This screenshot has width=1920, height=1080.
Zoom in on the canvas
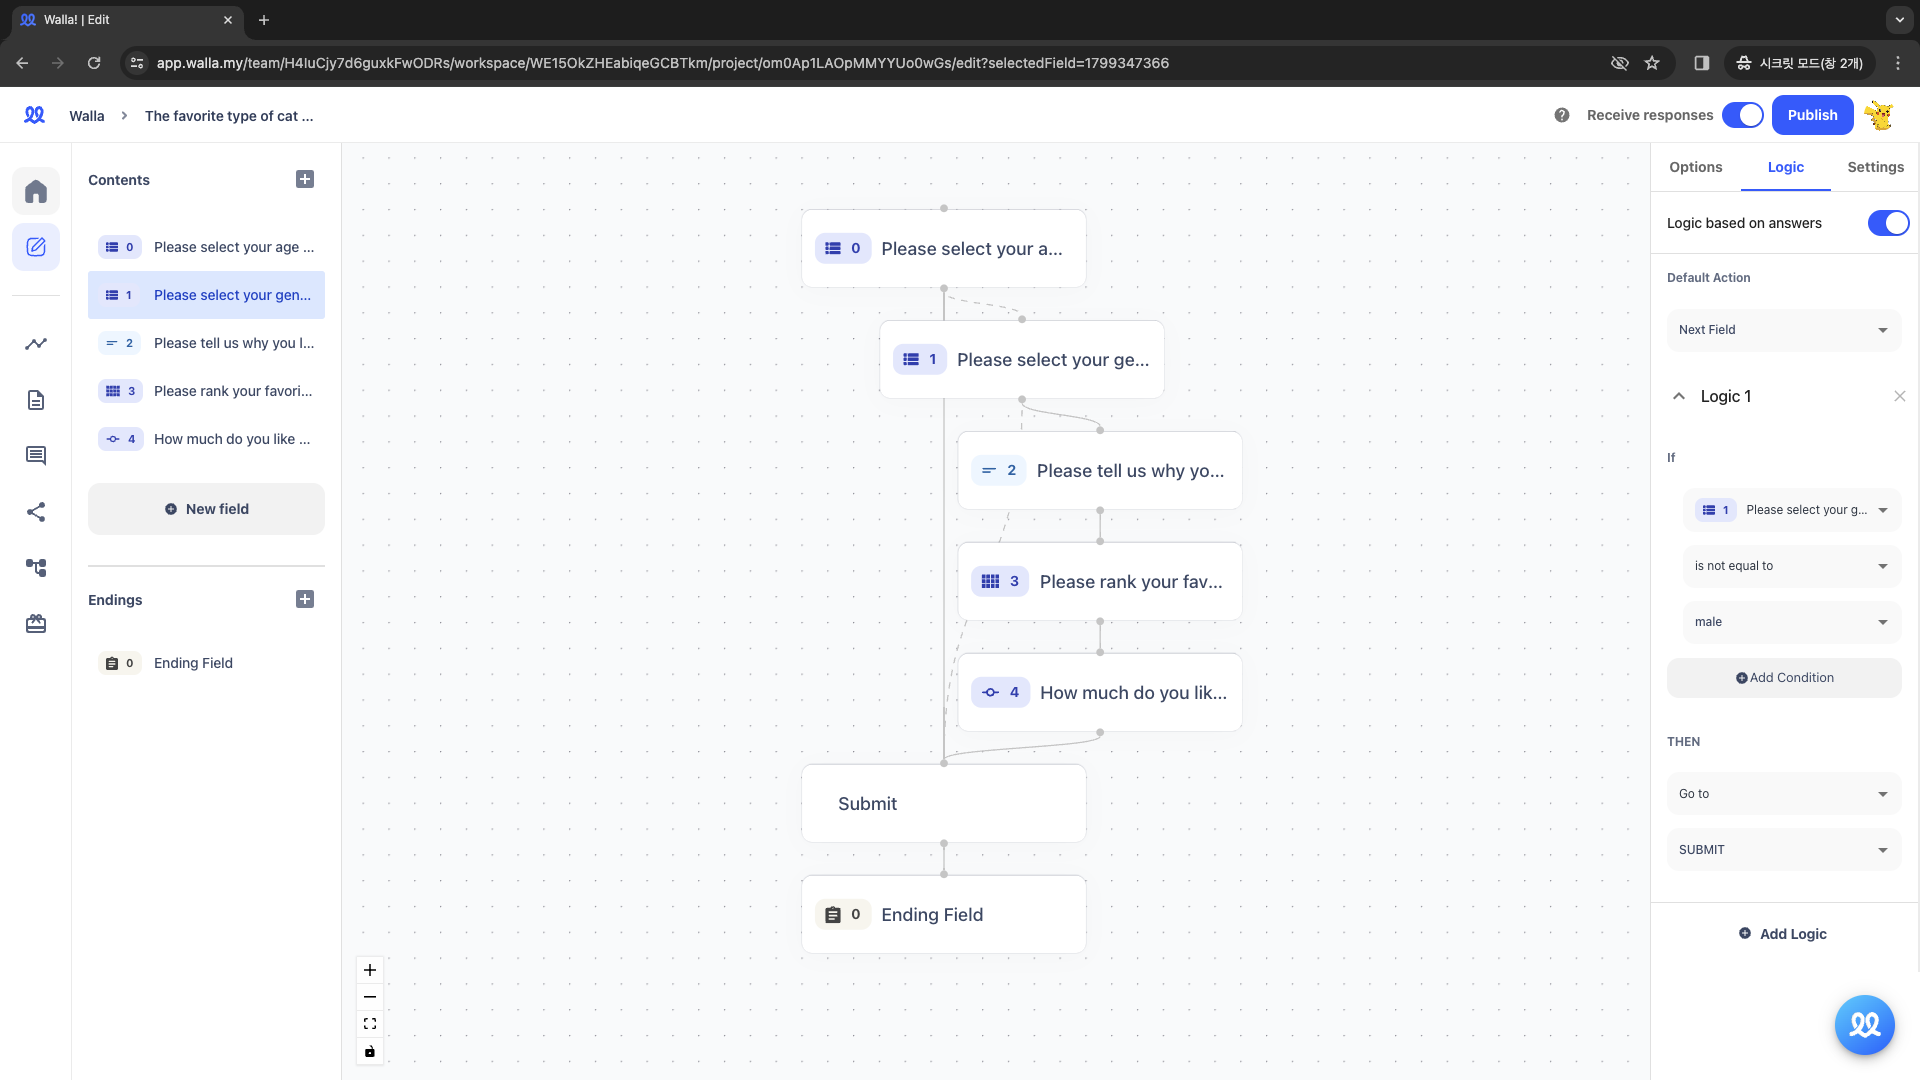370,969
